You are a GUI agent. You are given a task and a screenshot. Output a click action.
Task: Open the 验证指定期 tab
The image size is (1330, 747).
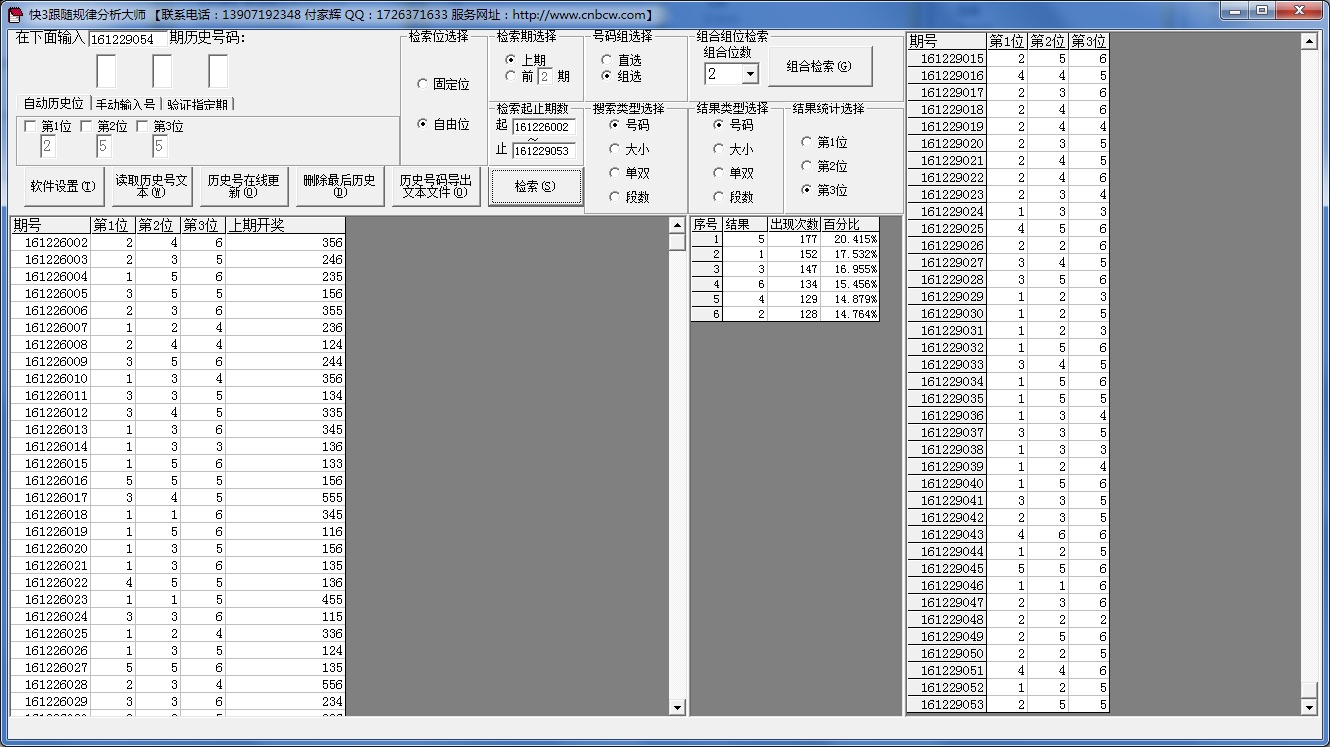tap(197, 104)
